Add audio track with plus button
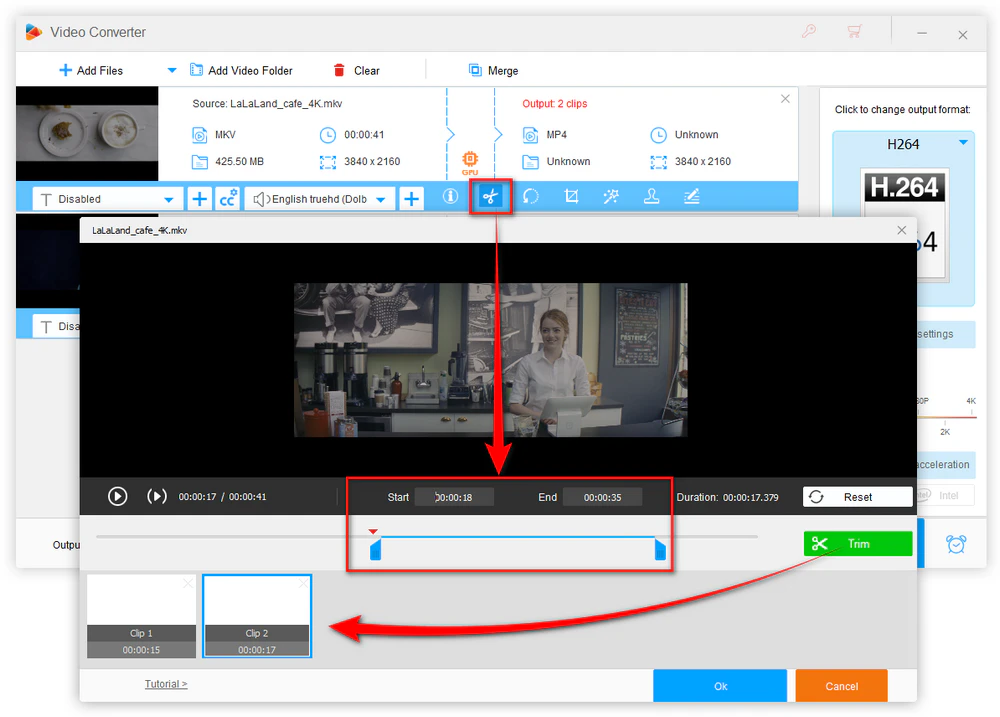The height and width of the screenshot is (717, 1000). tap(411, 199)
